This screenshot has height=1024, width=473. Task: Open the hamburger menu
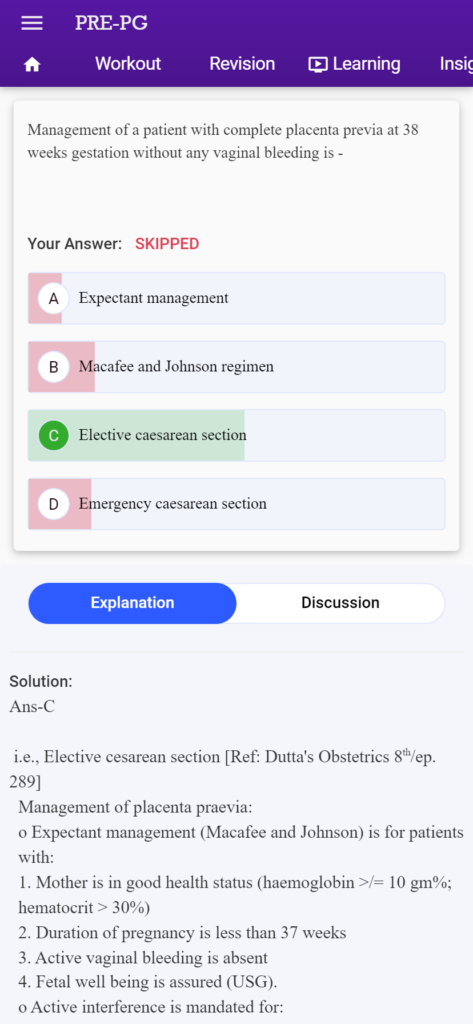32,23
